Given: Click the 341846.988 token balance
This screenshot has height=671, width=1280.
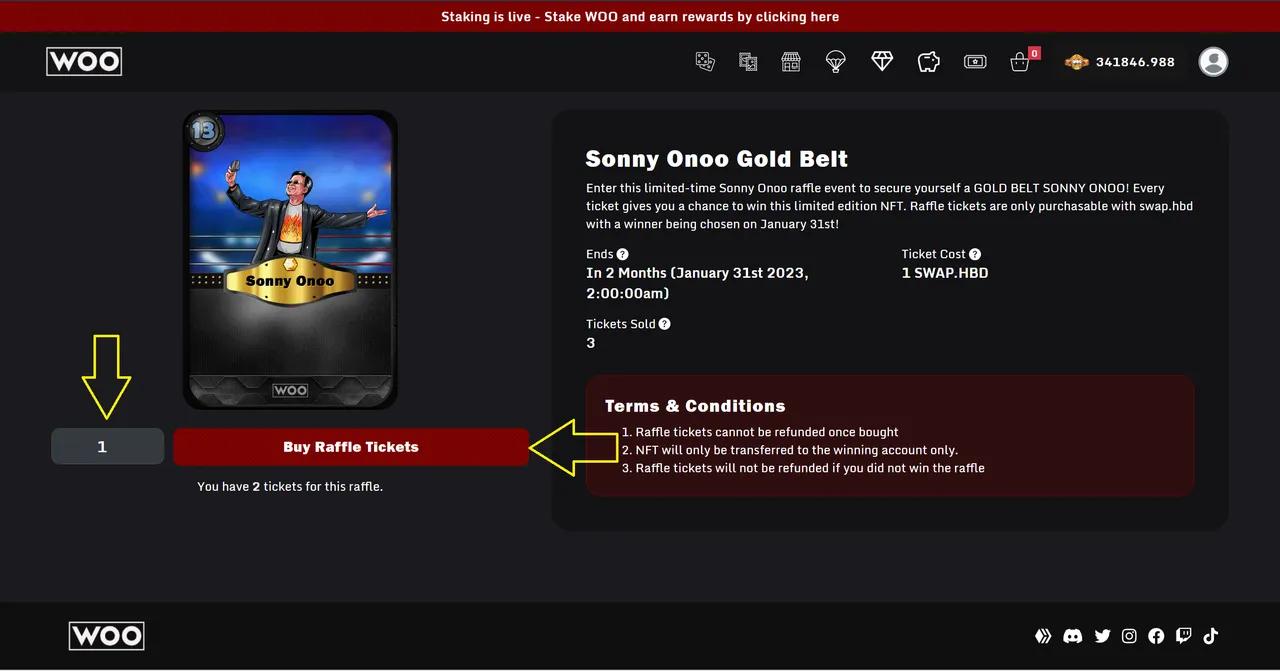Looking at the screenshot, I should (x=1135, y=62).
